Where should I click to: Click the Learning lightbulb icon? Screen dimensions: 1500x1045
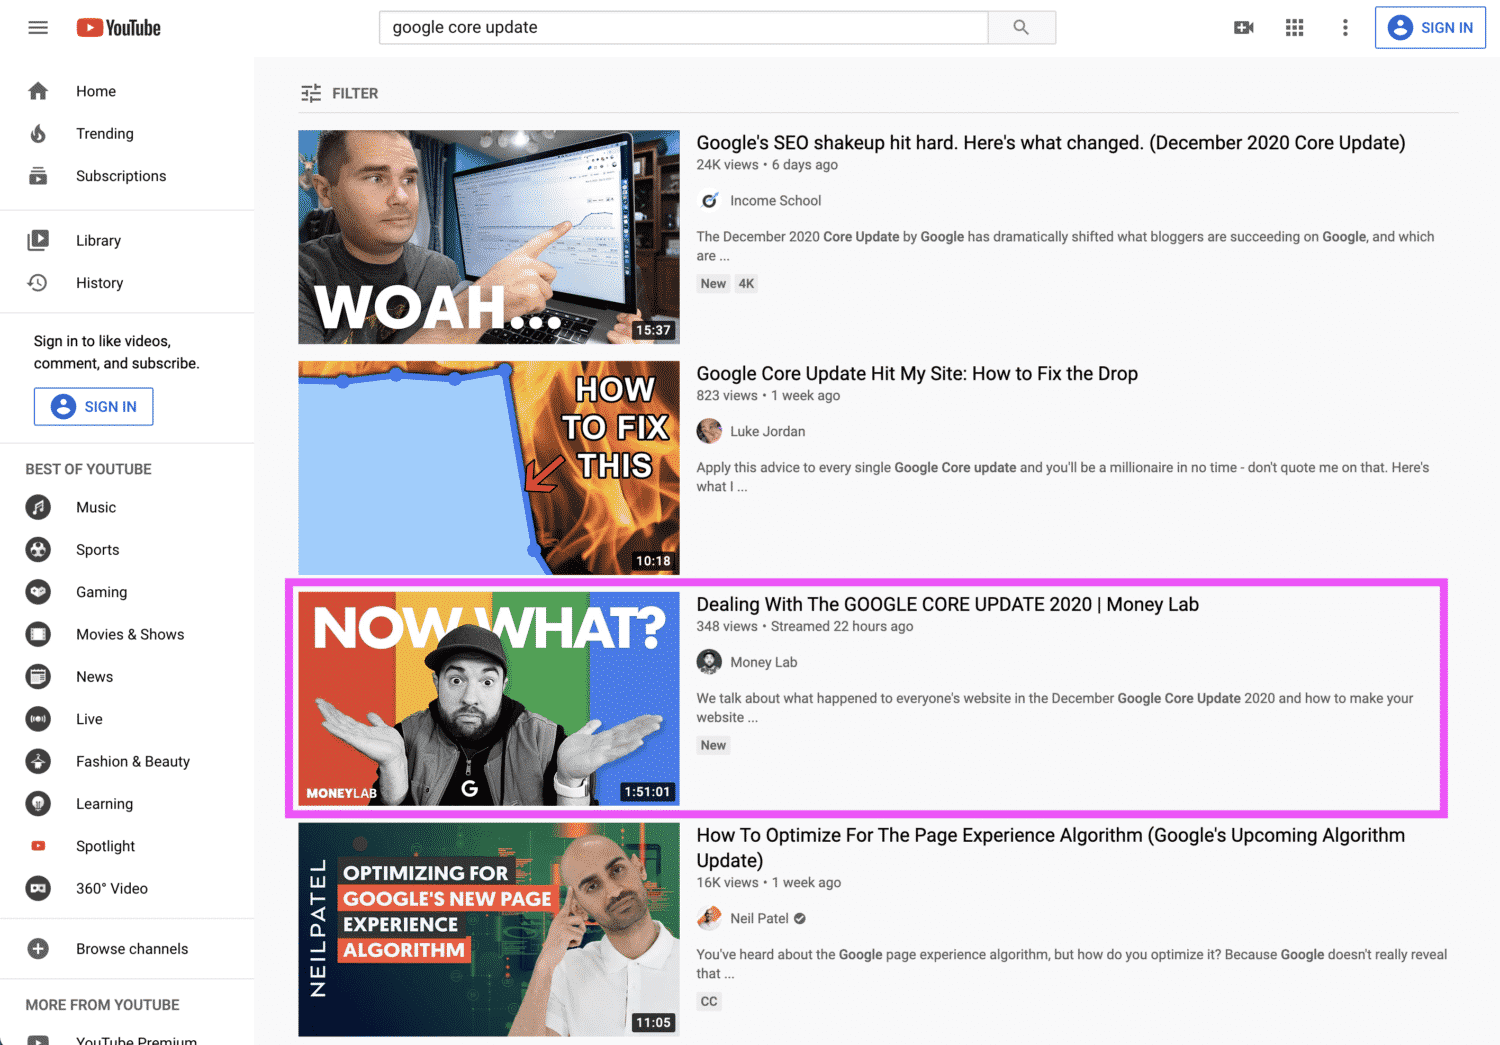tap(38, 803)
